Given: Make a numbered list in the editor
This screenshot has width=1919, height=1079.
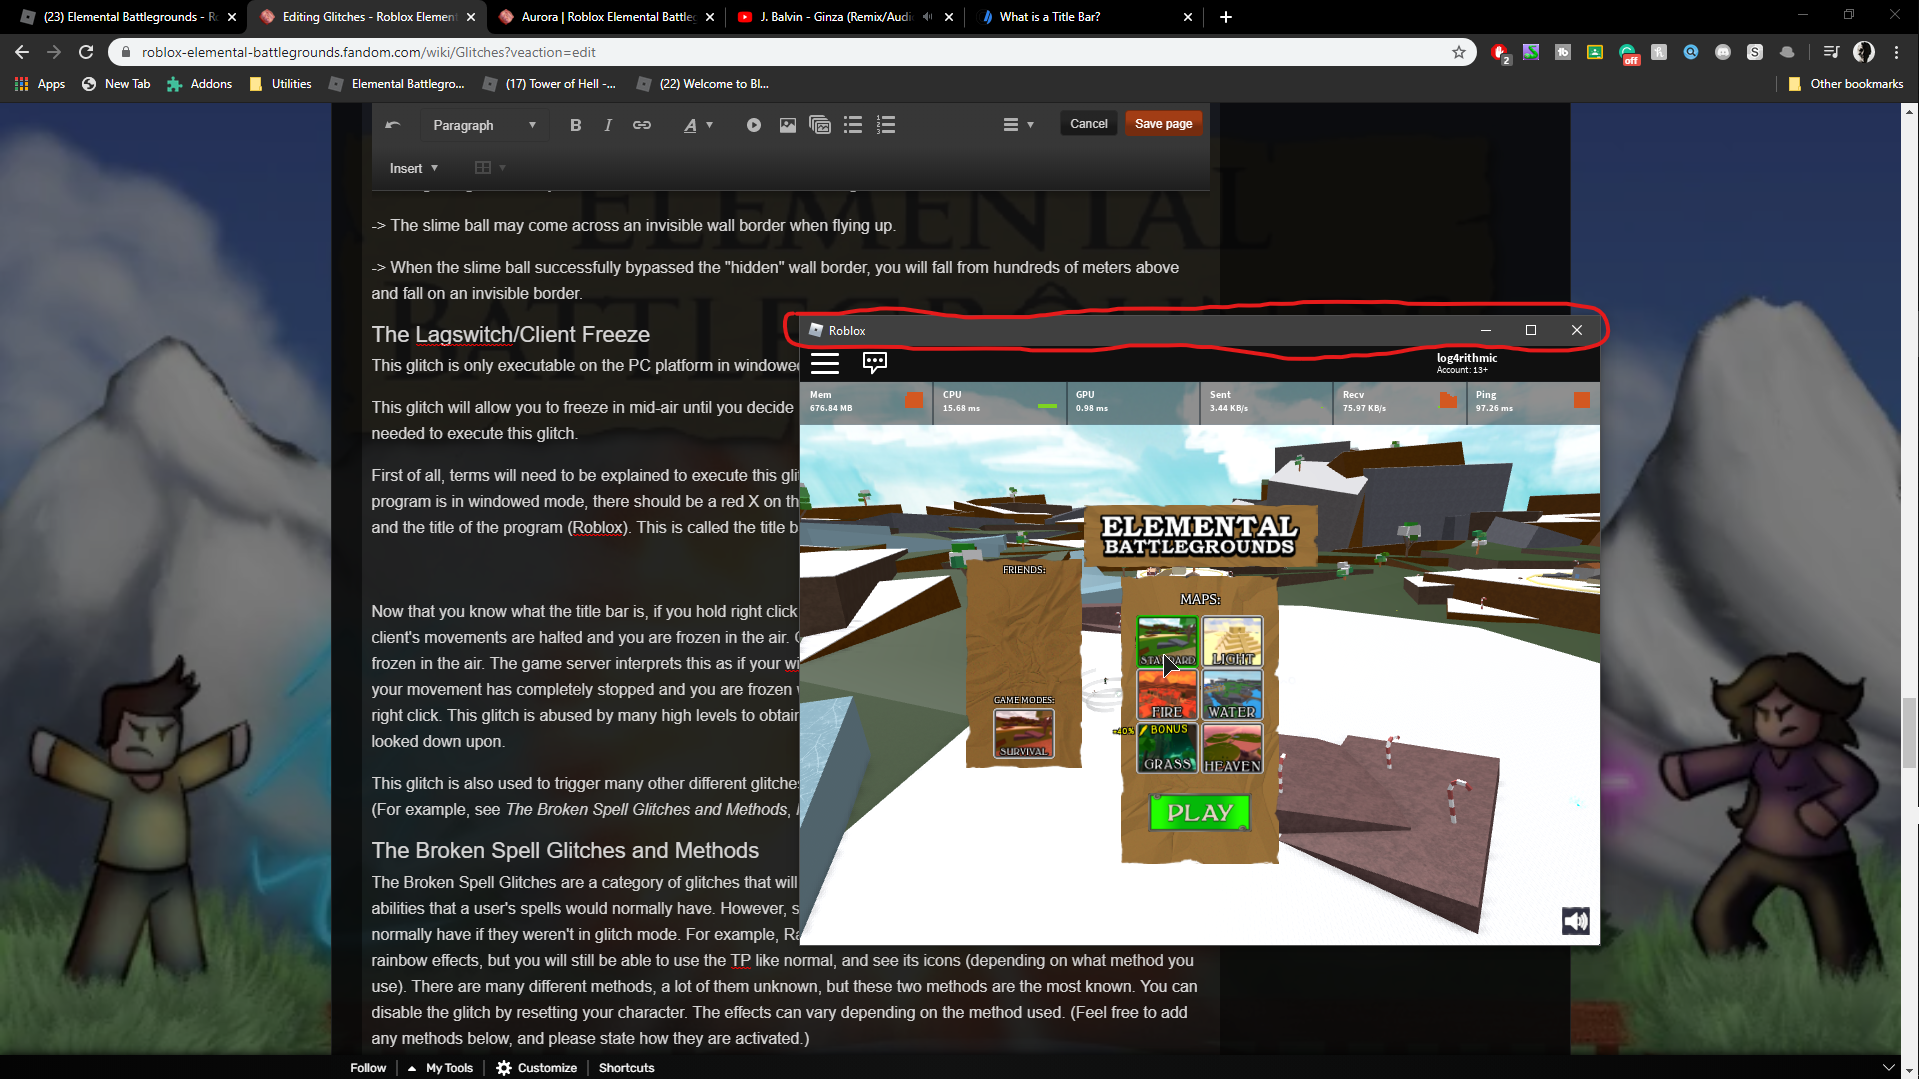Looking at the screenshot, I should pos(886,125).
